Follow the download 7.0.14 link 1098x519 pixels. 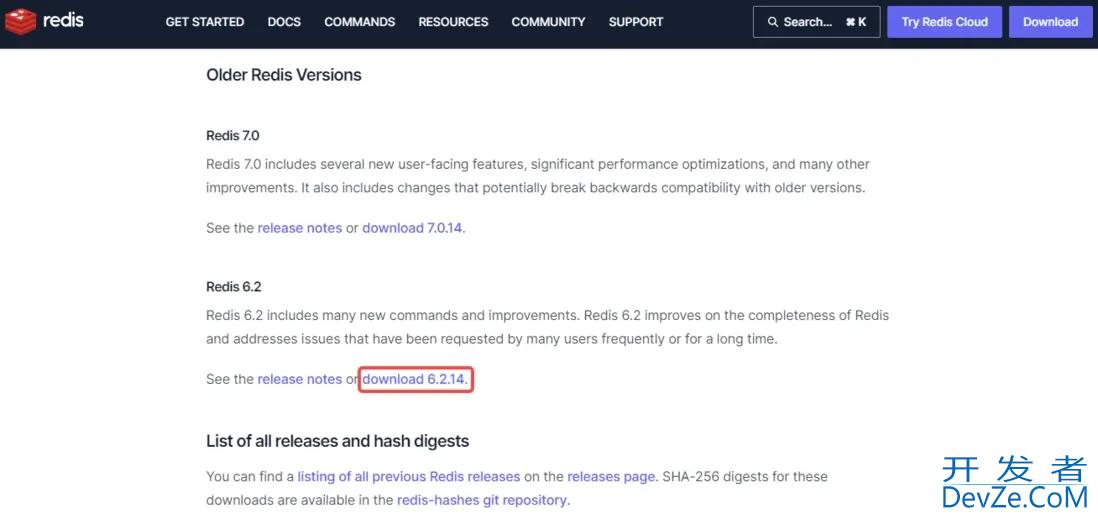(x=412, y=228)
